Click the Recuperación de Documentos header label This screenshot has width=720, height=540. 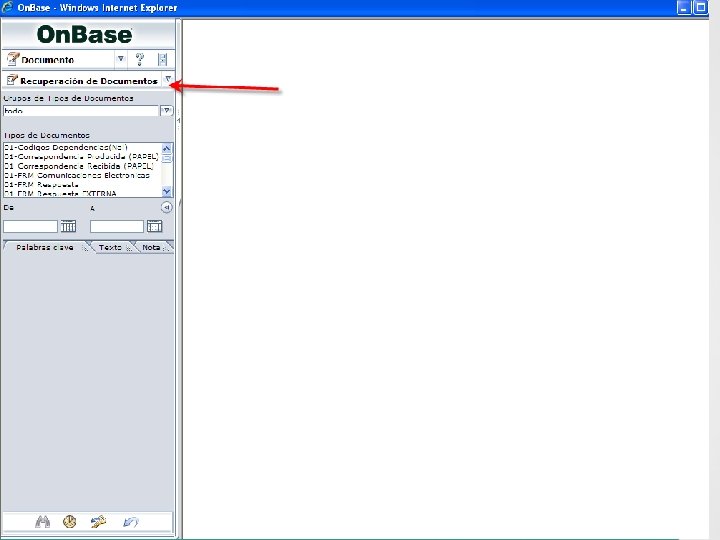click(89, 81)
